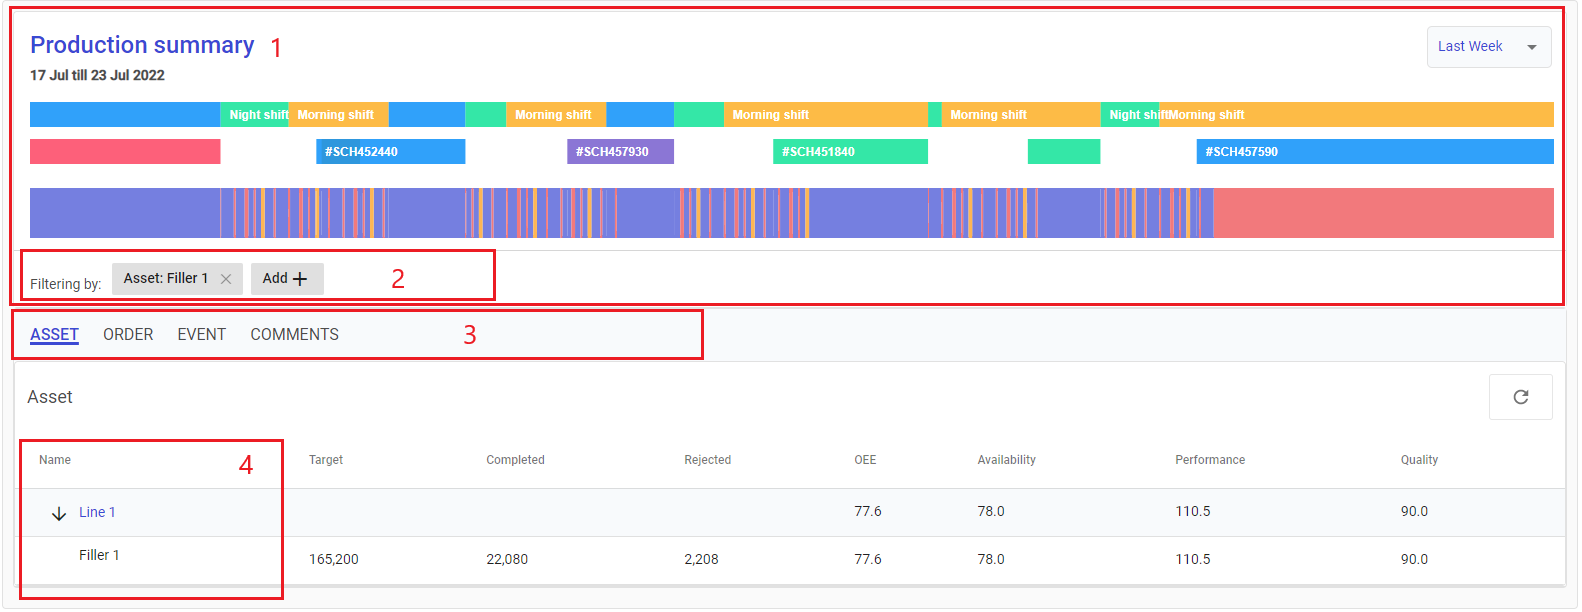Viewport: 1582px width, 612px height.
Task: Click the Name column header
Action: [55, 460]
